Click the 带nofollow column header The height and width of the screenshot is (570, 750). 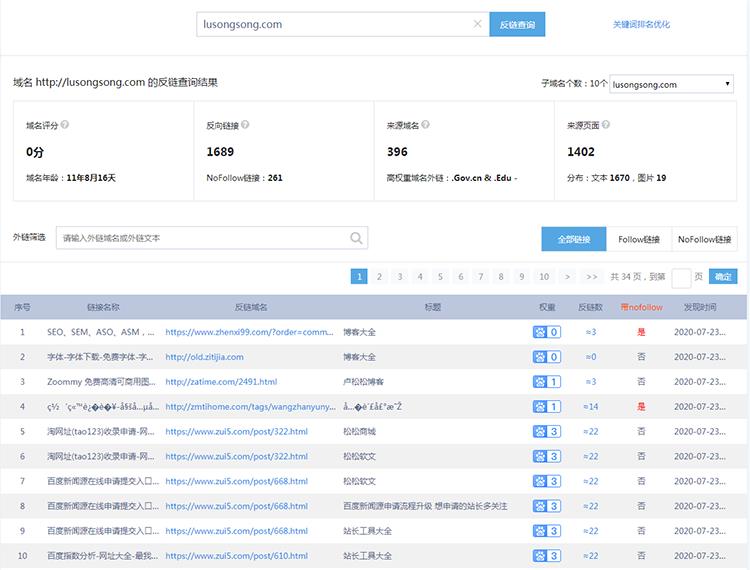tap(641, 307)
